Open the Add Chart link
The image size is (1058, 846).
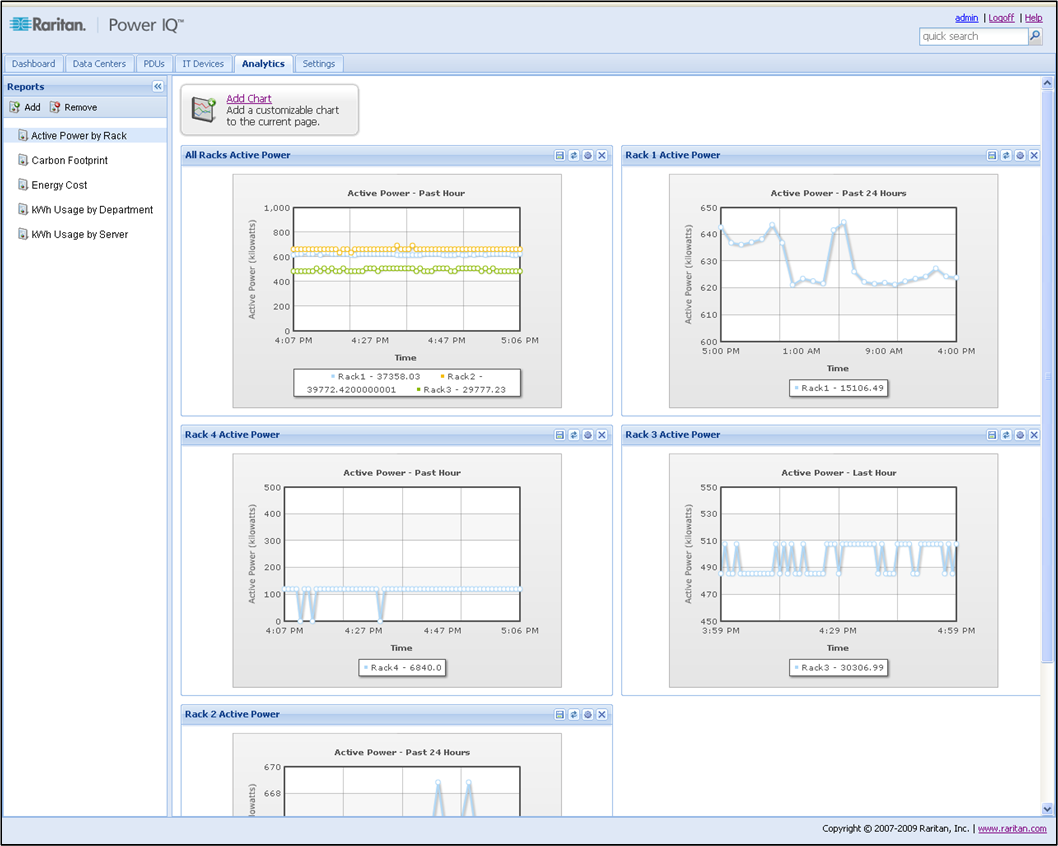248,98
